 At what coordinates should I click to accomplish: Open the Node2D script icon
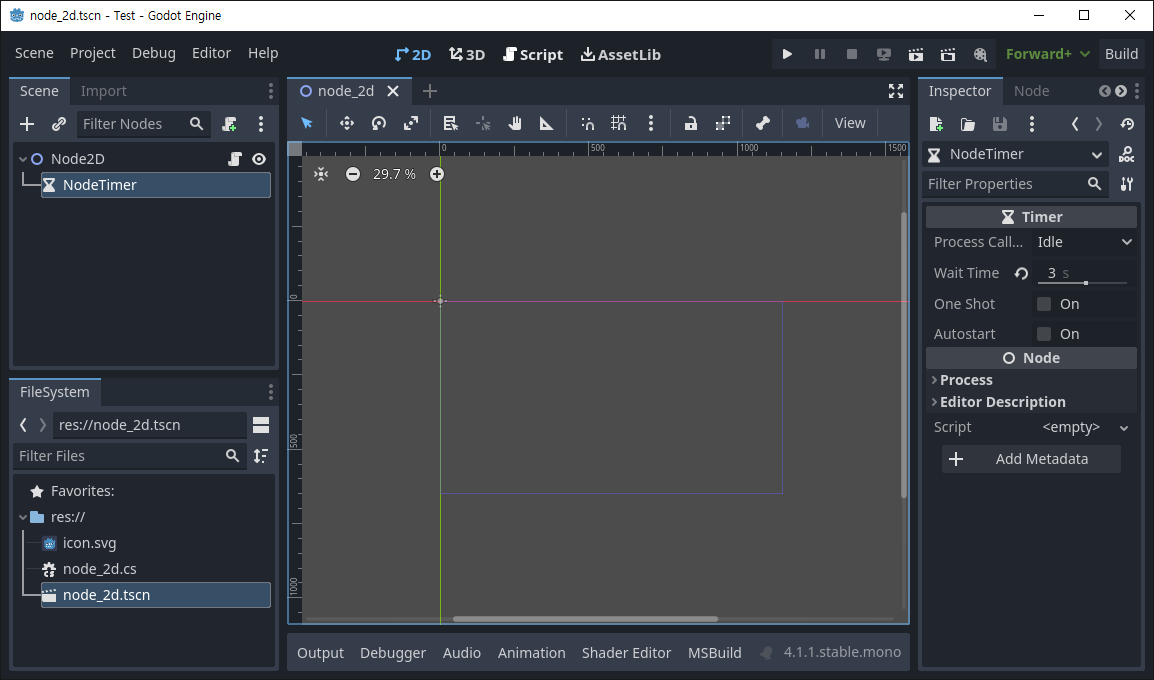point(235,159)
